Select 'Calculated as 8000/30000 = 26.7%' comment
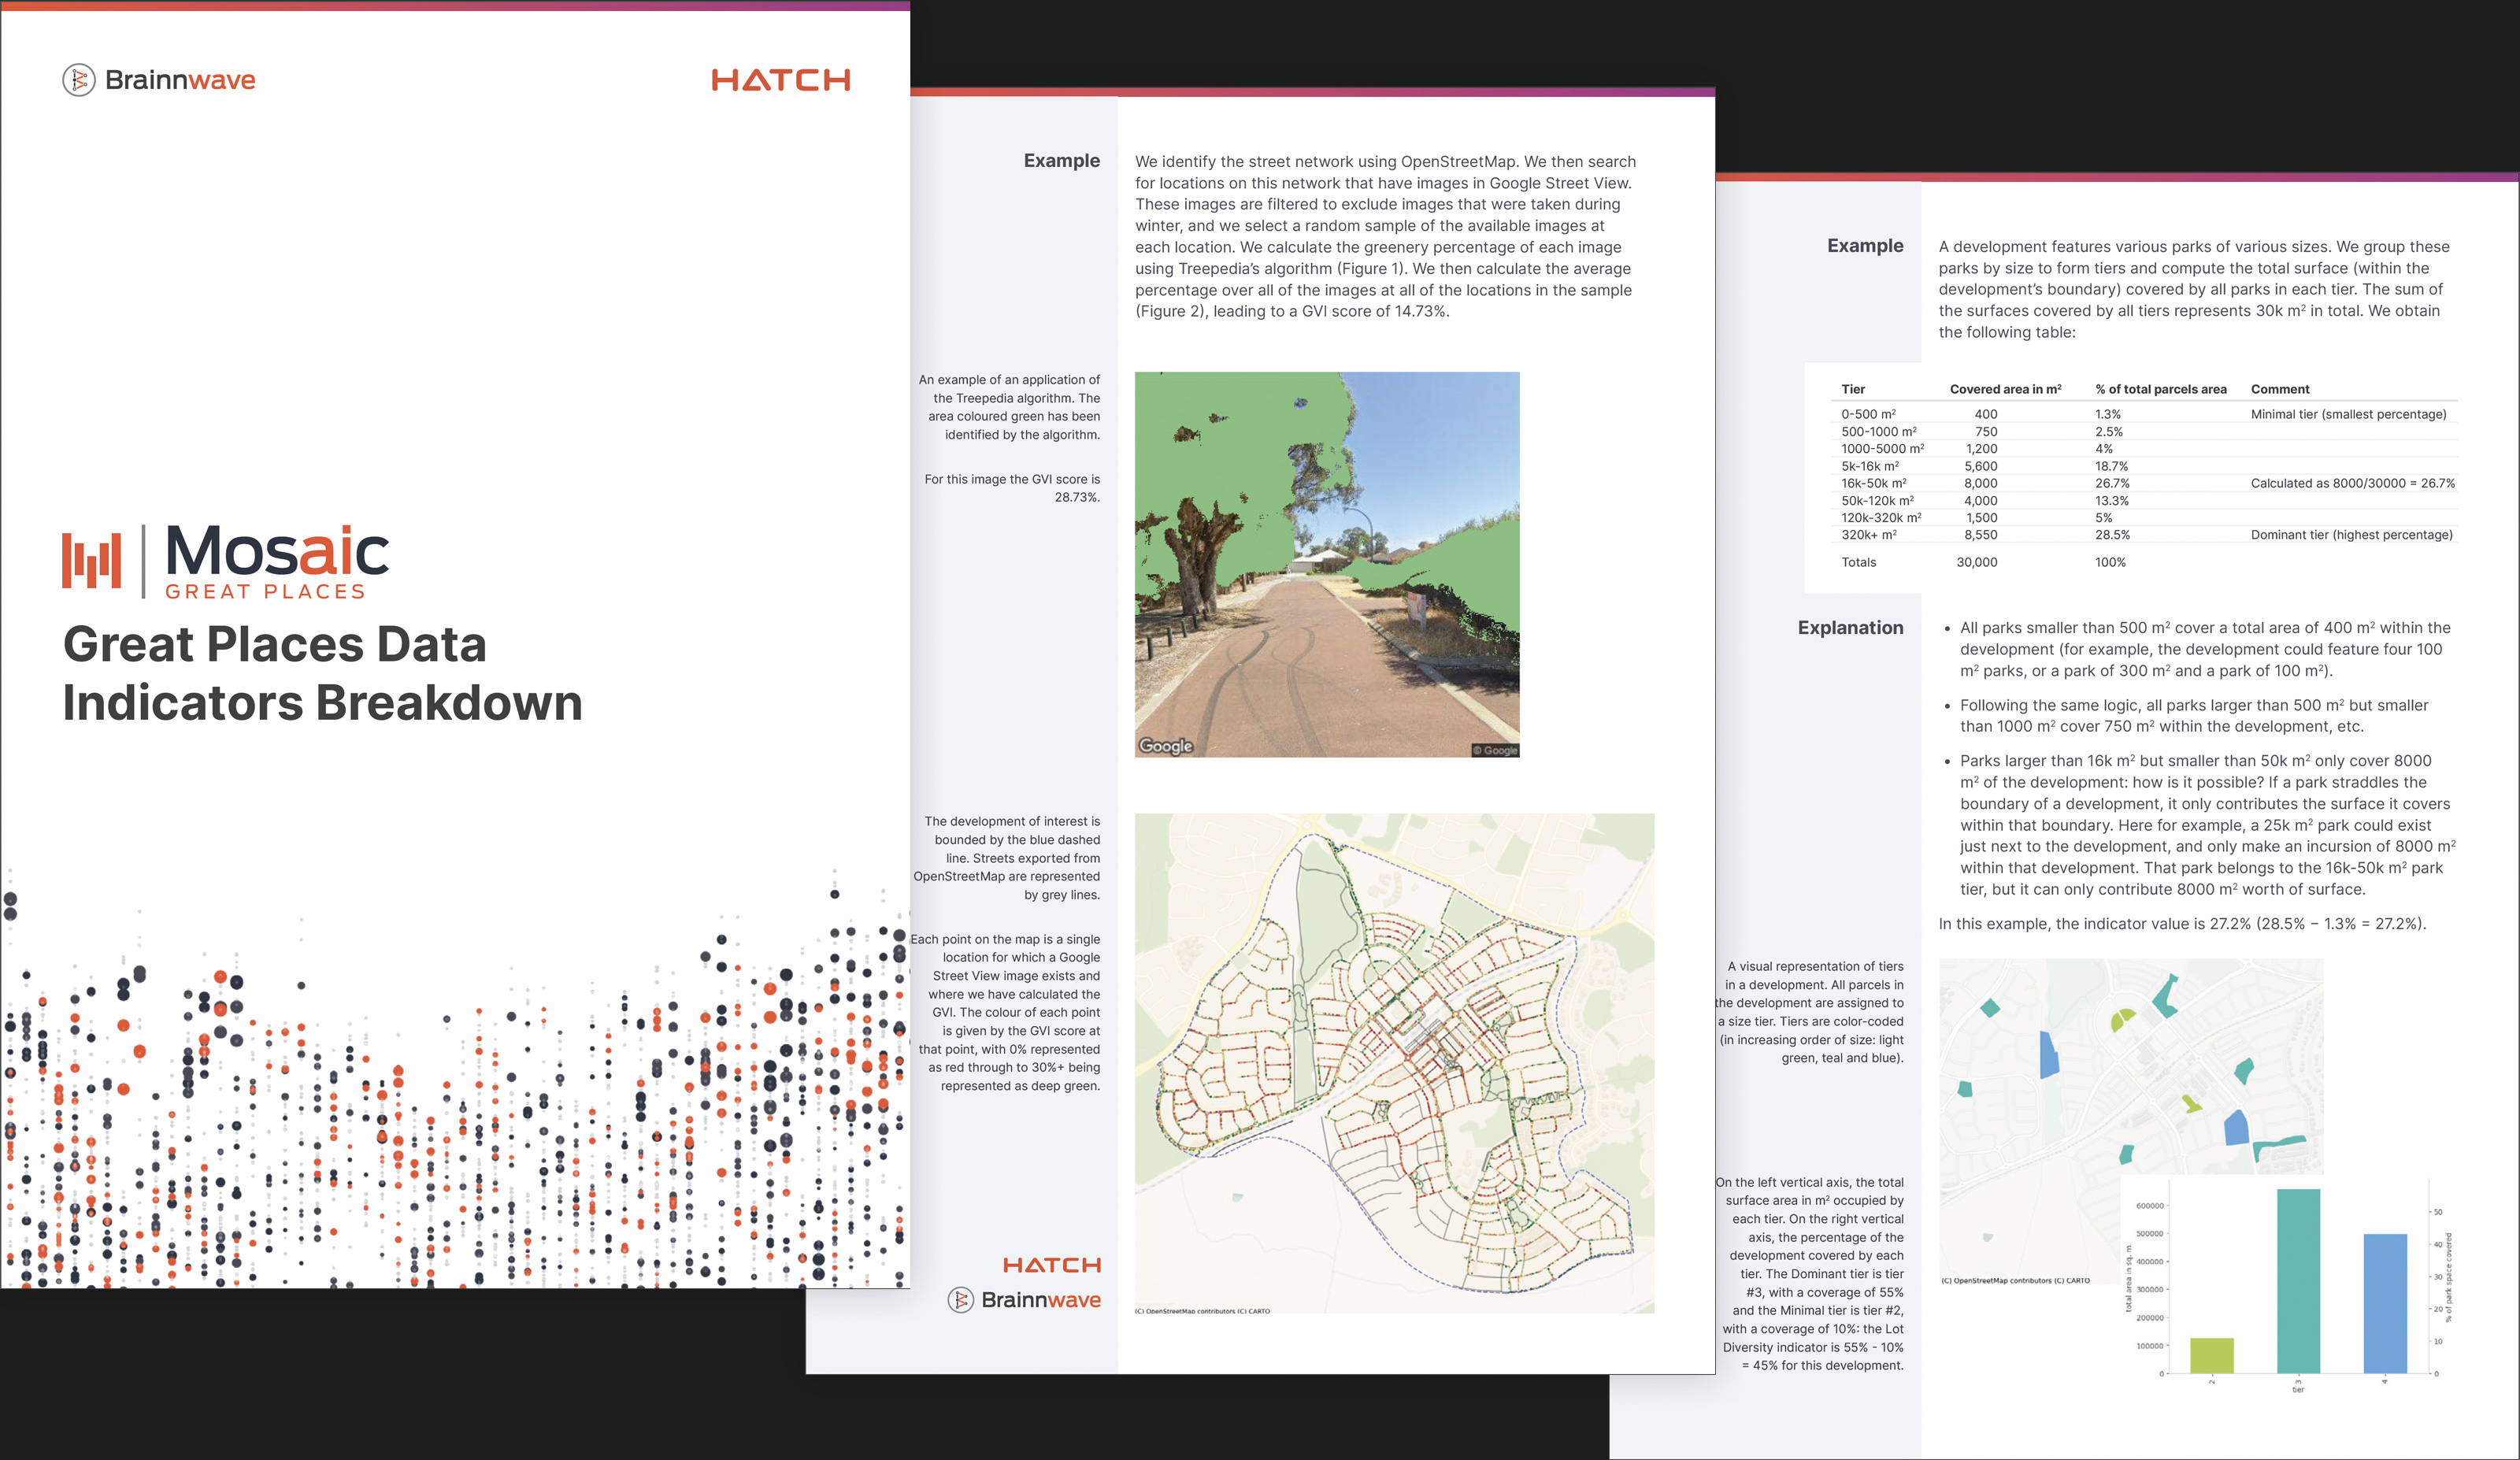 [x=2352, y=483]
